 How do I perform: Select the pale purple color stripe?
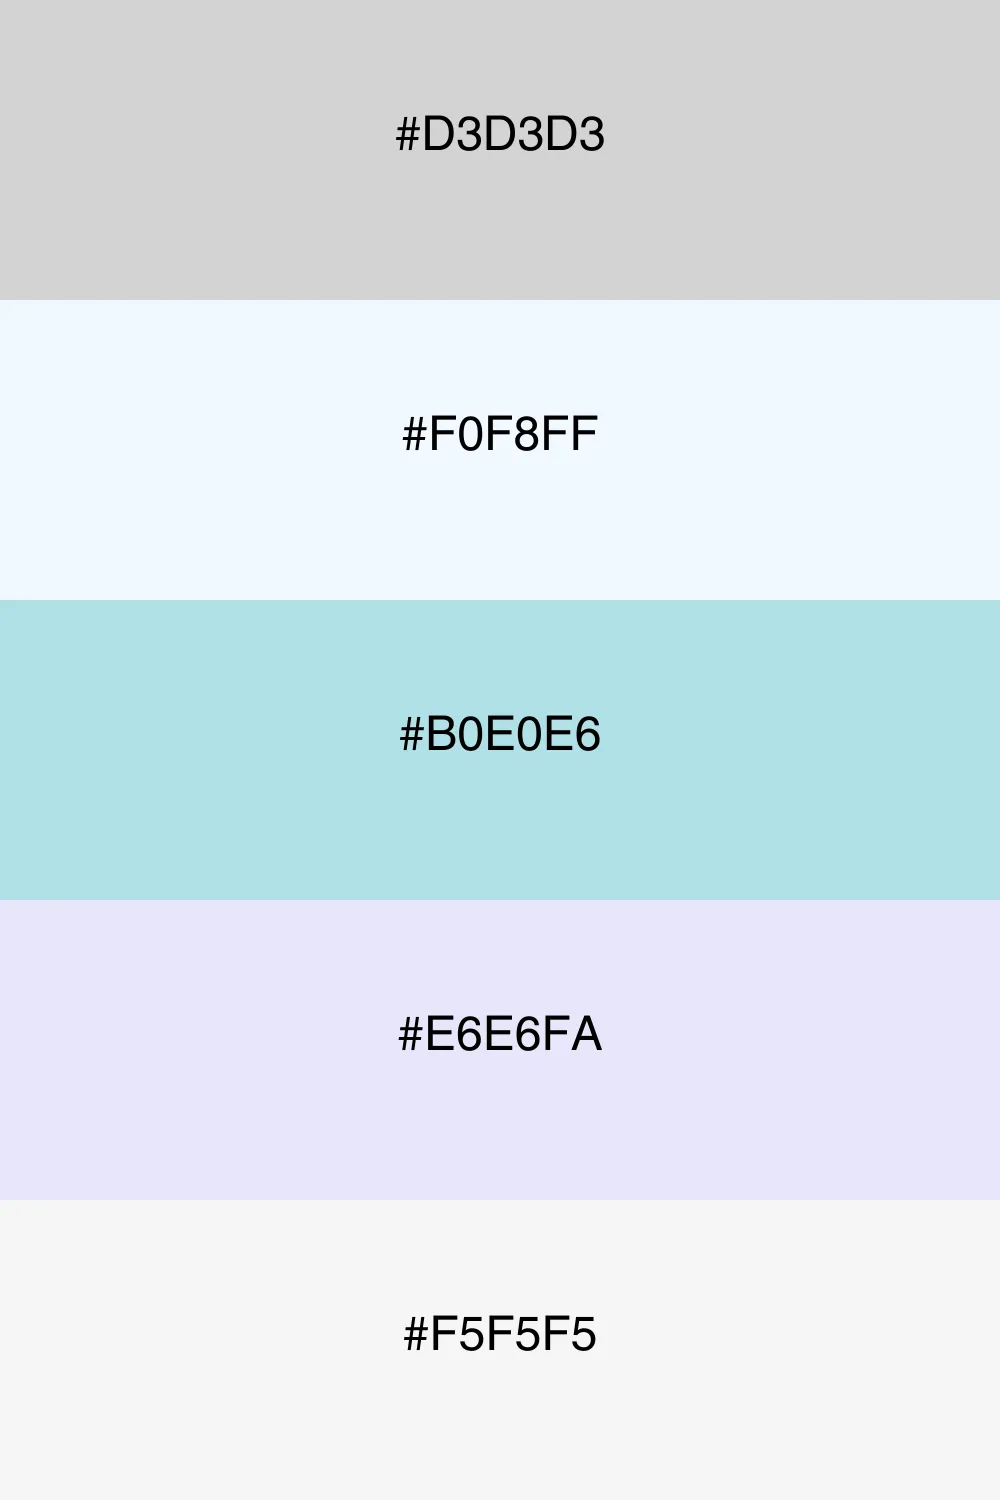click(500, 1050)
